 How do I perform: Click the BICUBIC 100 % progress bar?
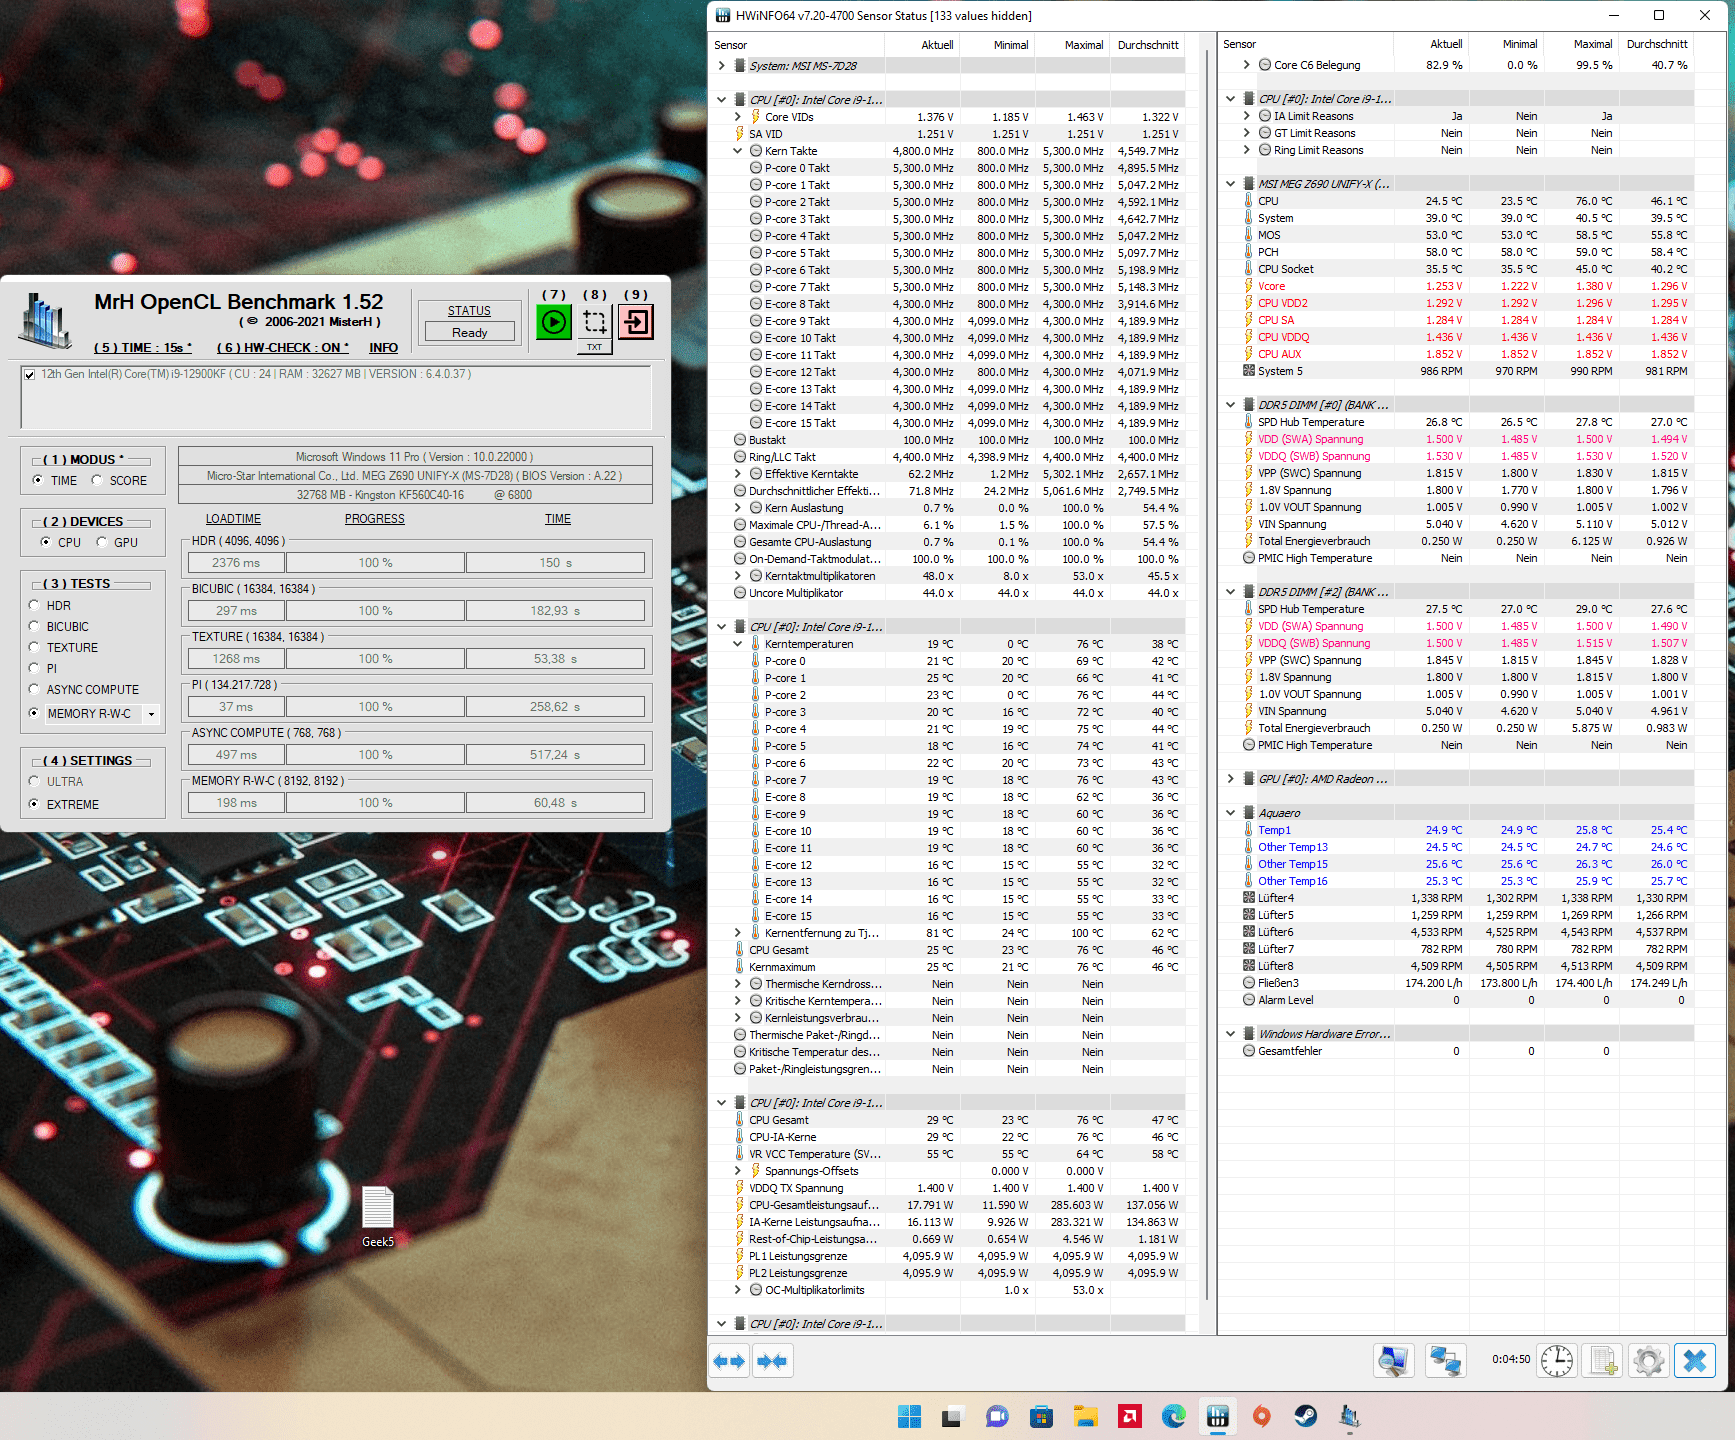(x=376, y=611)
